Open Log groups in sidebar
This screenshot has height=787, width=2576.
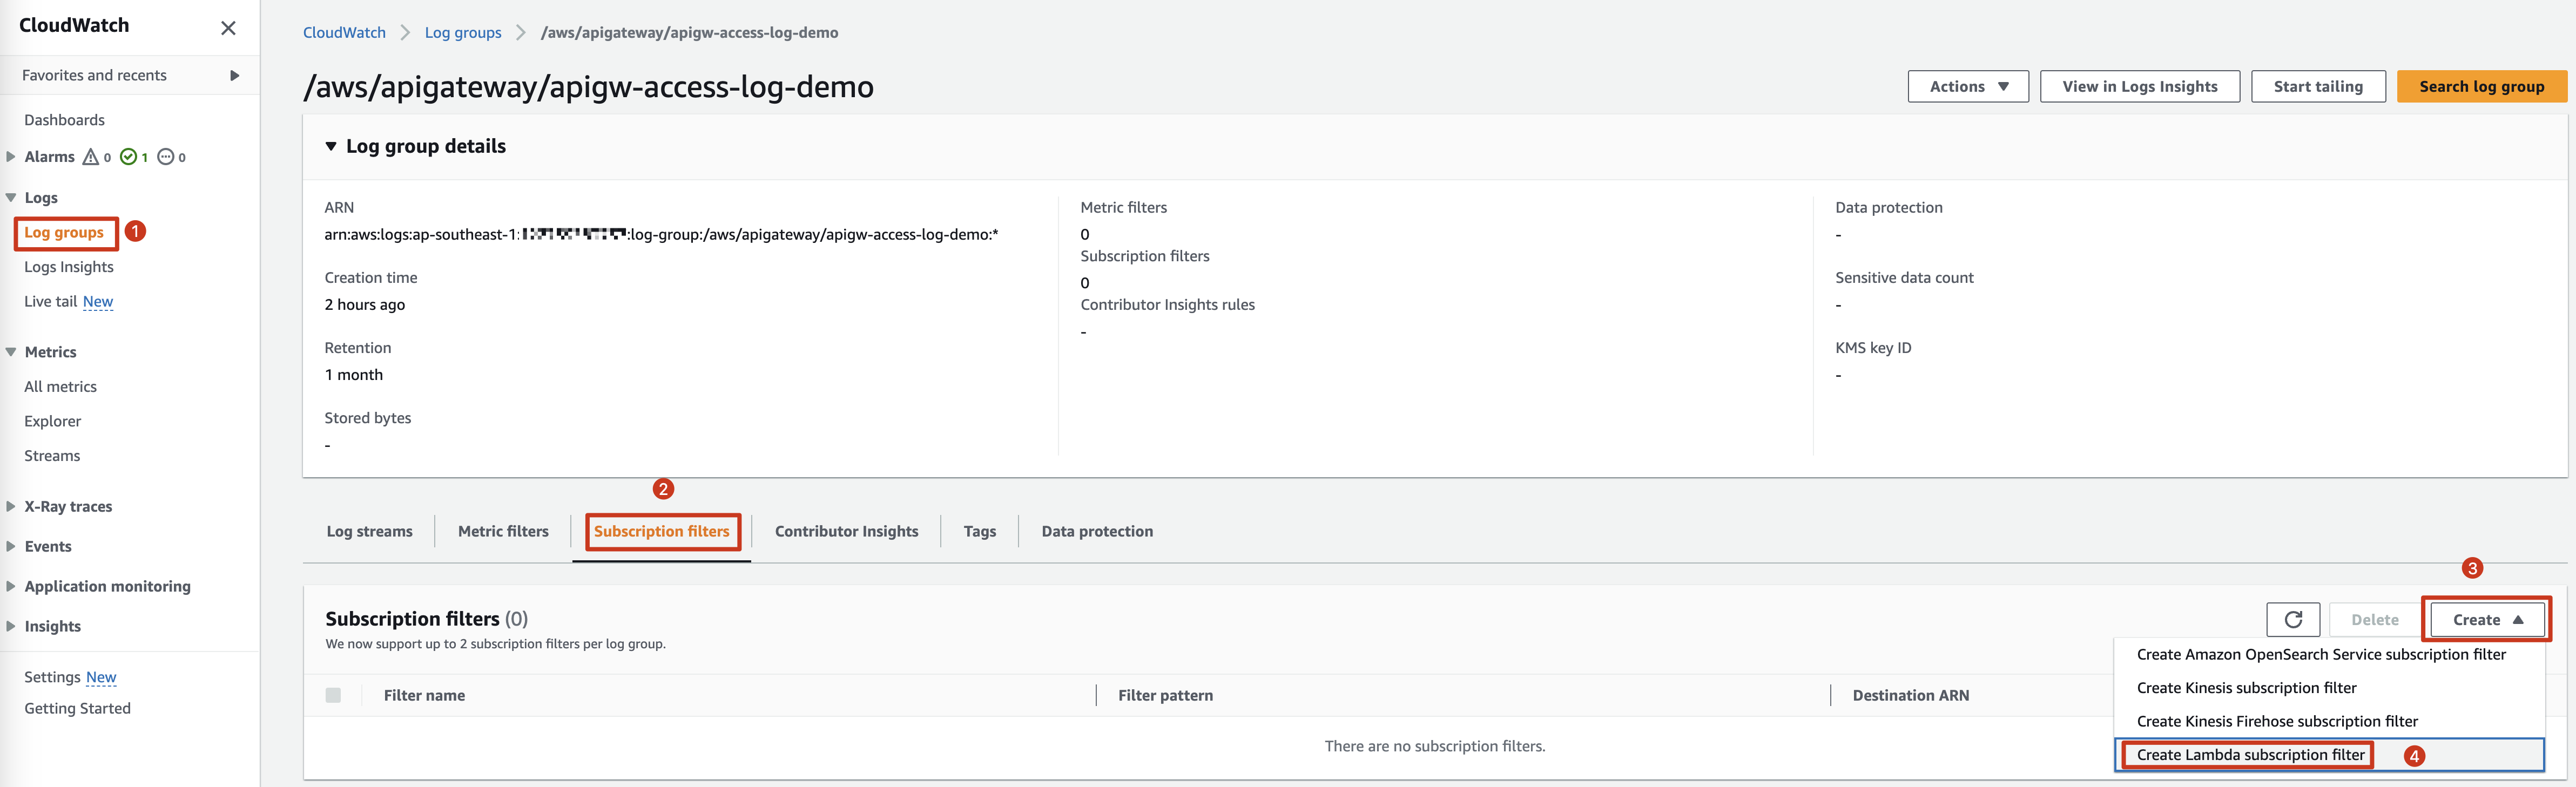[x=64, y=233]
